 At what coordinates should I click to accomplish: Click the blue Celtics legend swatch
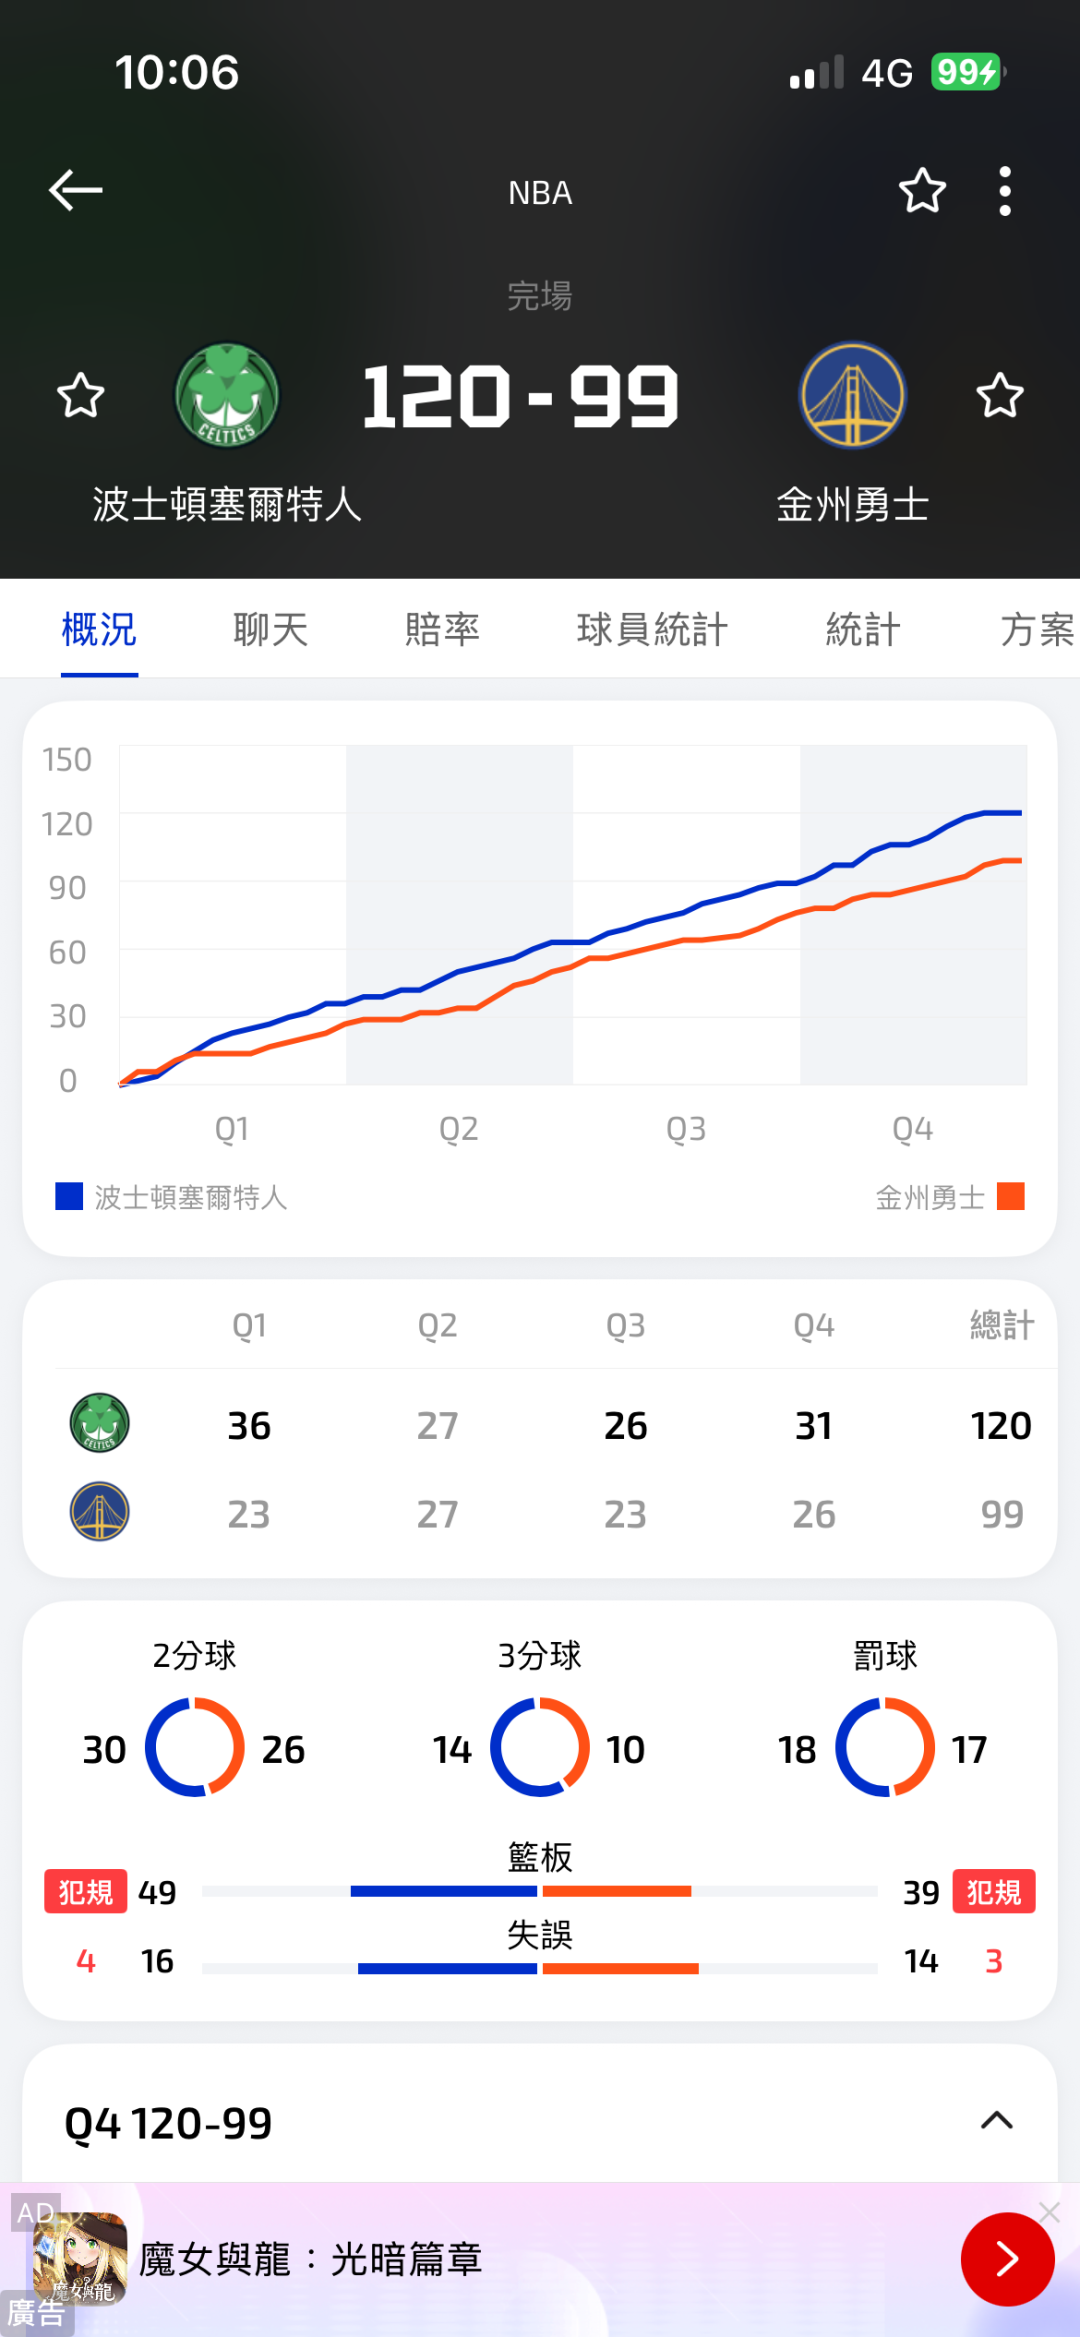click(x=69, y=1196)
